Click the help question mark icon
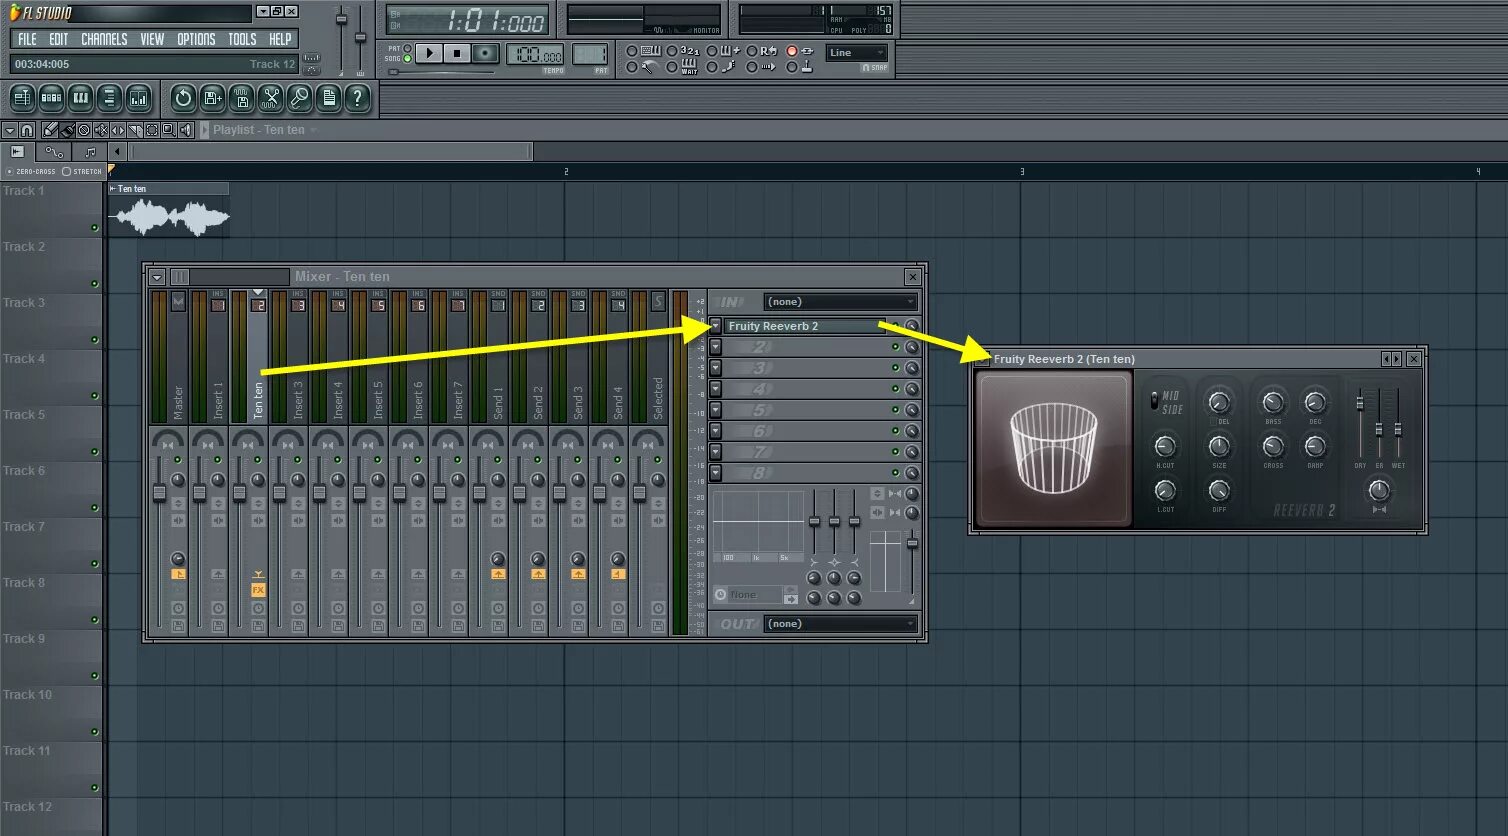Screen dimensions: 1508x836 [357, 98]
